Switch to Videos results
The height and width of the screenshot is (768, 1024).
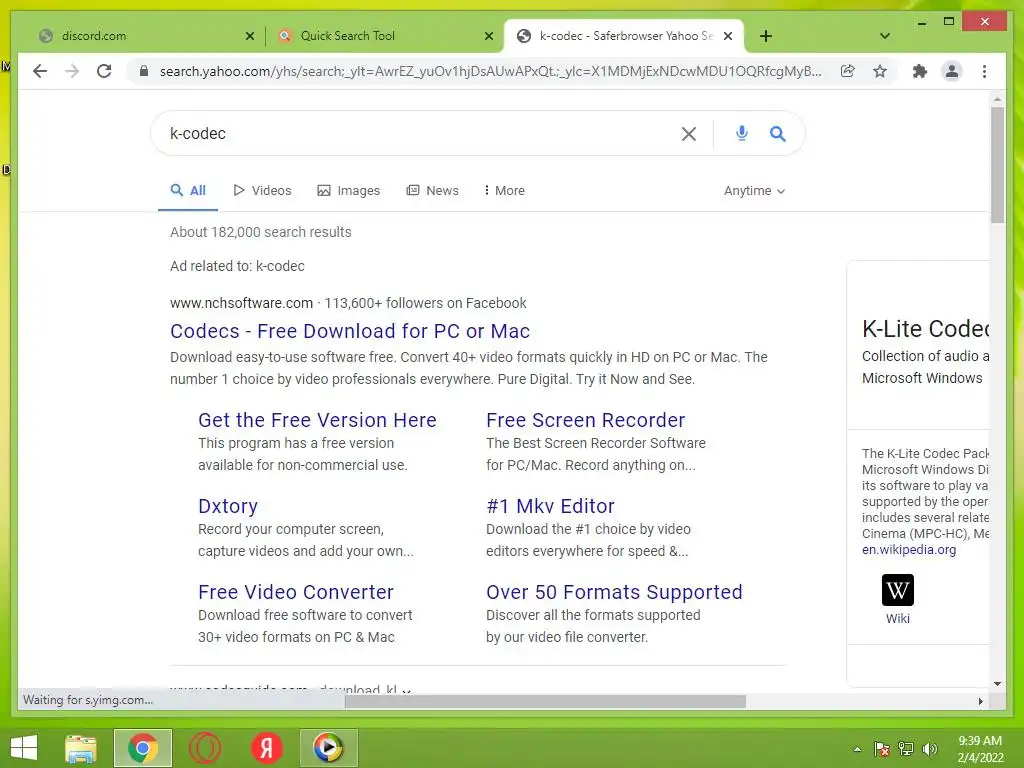click(263, 191)
